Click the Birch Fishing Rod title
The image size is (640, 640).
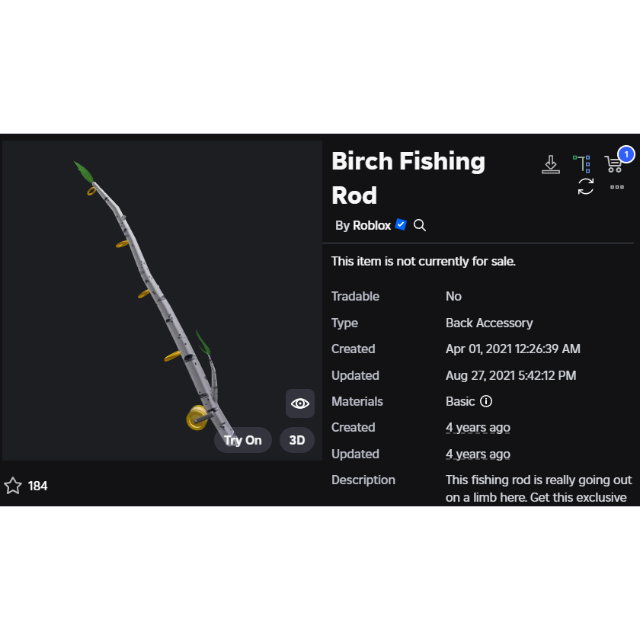(x=408, y=178)
